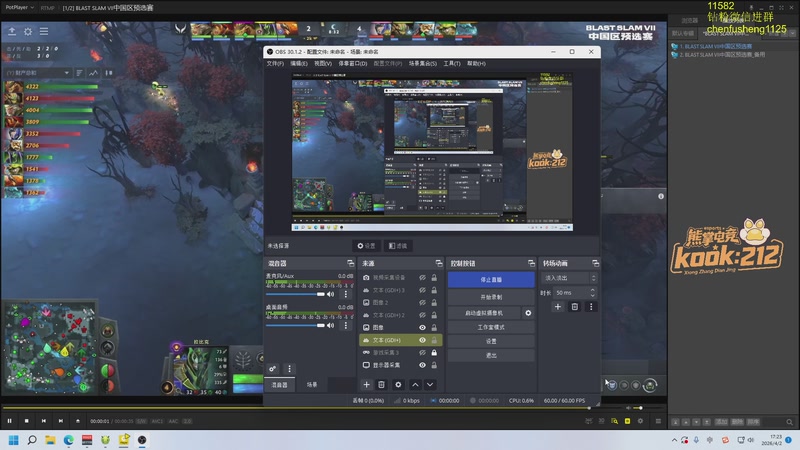The width and height of the screenshot is (800, 450).
Task: Adjust transition duration 50 ms stepper
Action: pos(592,293)
